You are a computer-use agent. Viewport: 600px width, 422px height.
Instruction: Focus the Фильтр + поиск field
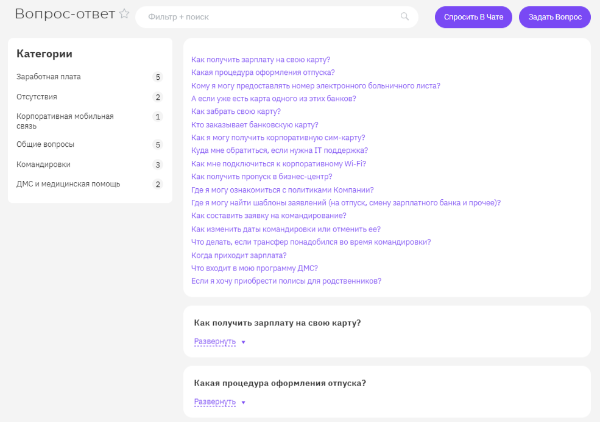[277, 17]
